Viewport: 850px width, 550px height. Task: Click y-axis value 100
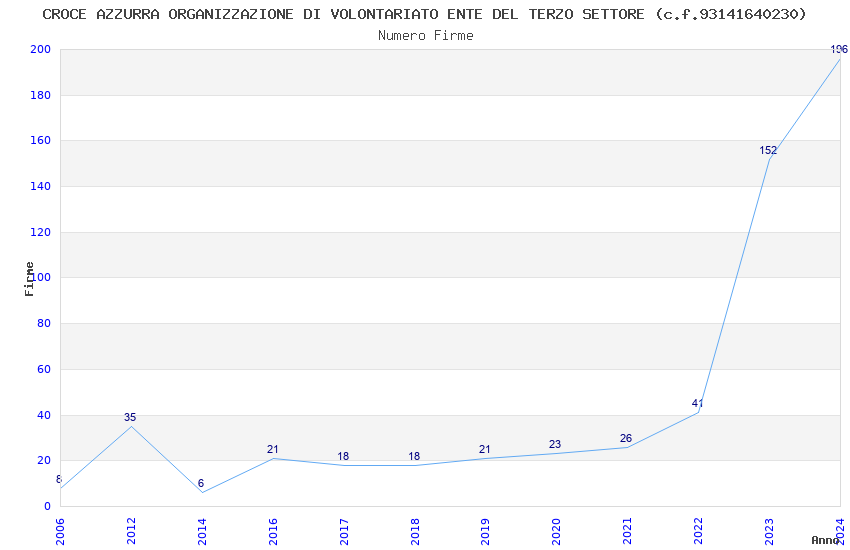pos(41,277)
